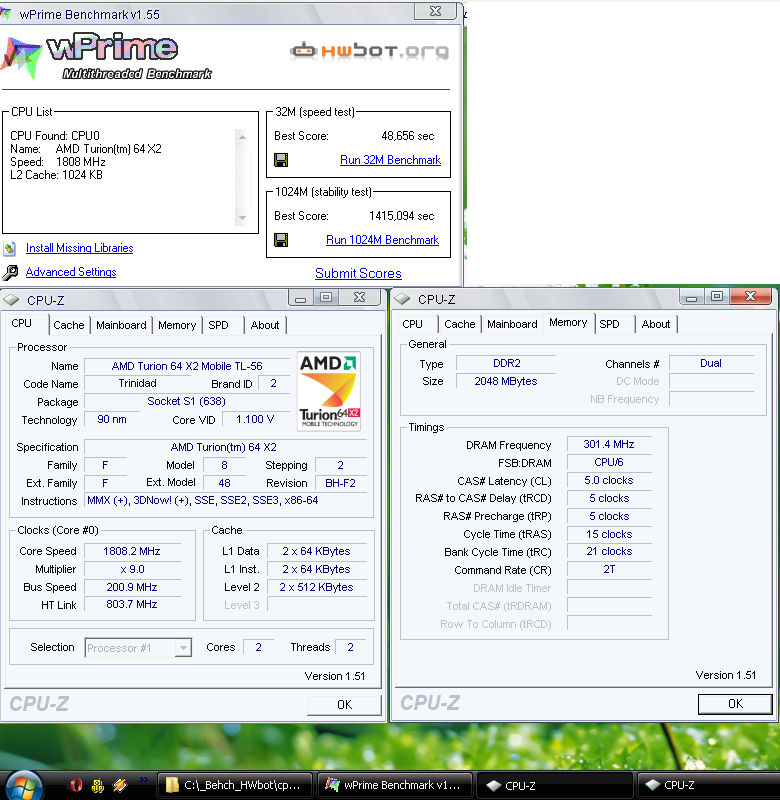Click the save icon beside Run 32M Benchmark
The height and width of the screenshot is (800, 780).
click(x=281, y=160)
